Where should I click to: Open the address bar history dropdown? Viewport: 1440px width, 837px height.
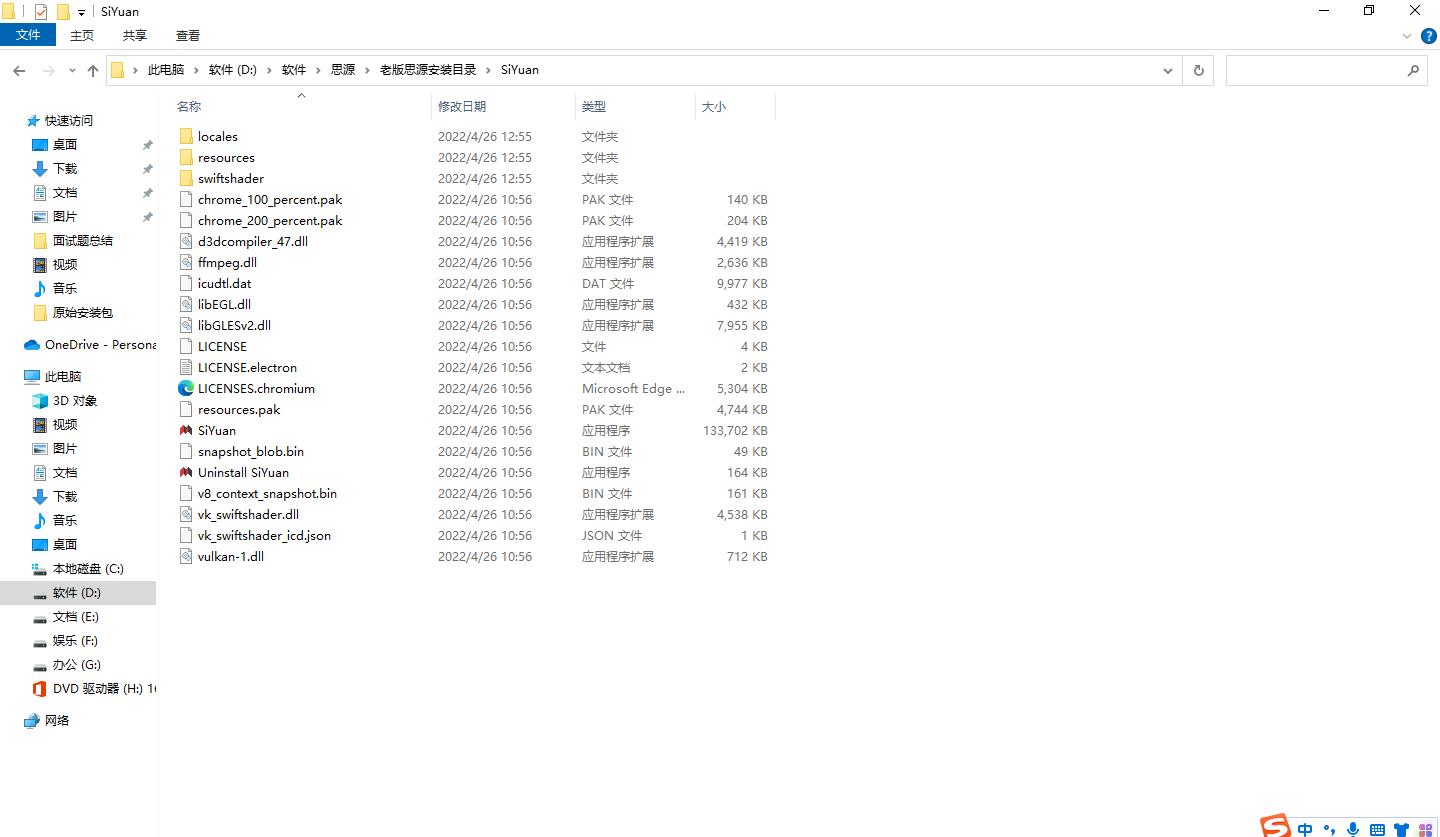click(1167, 70)
